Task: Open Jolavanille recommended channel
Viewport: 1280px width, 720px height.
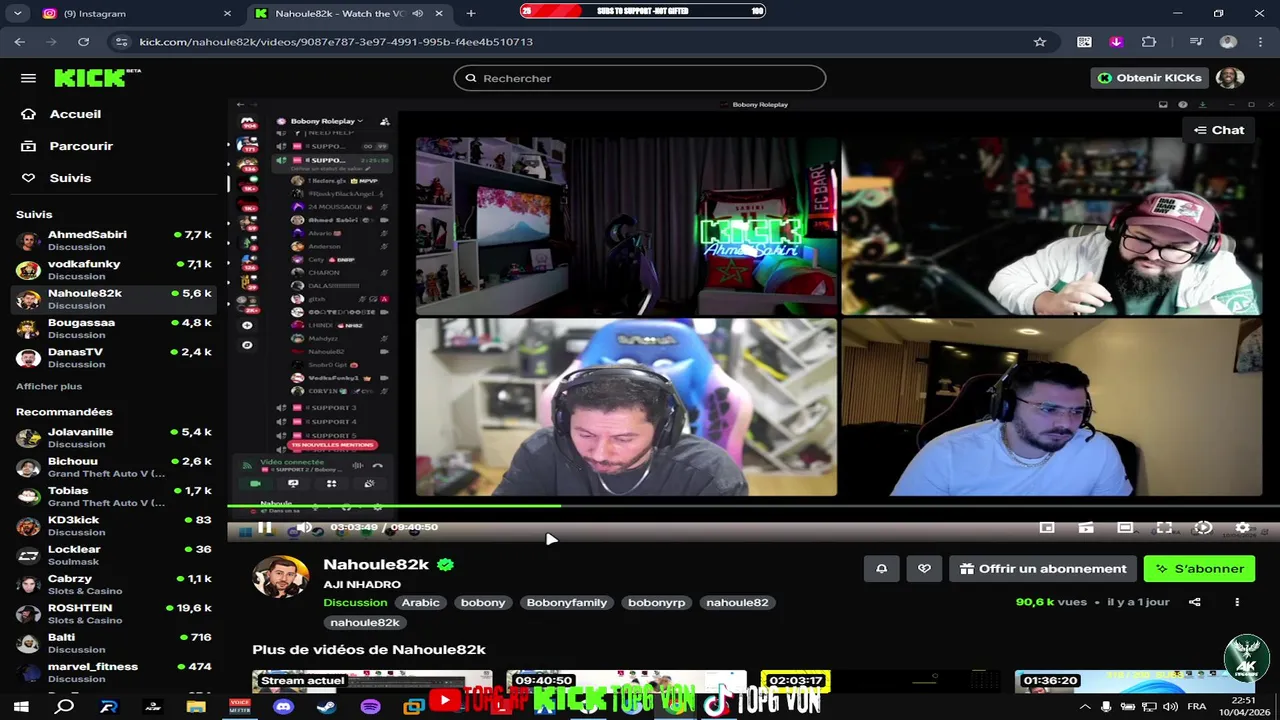Action: tap(114, 437)
